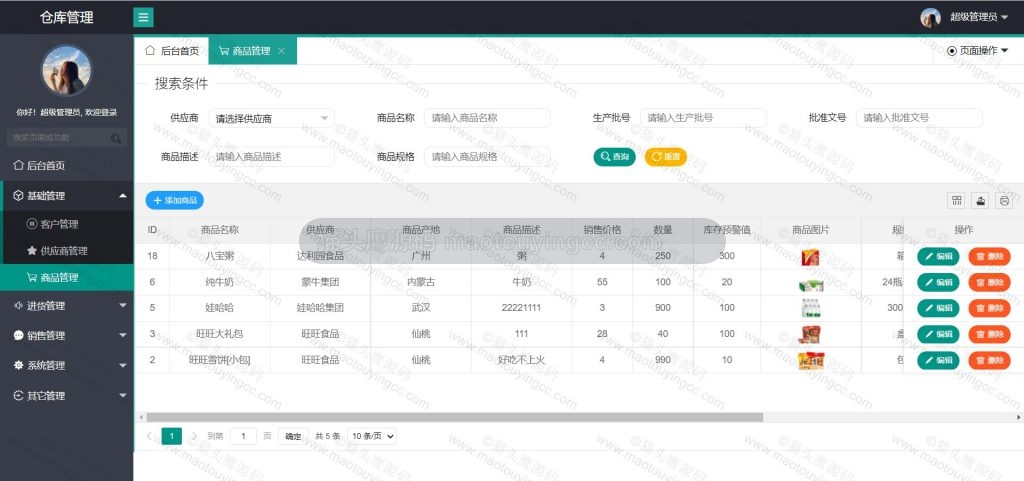Delete the 八宝粥 row
This screenshot has width=1024, height=481.
(x=989, y=256)
